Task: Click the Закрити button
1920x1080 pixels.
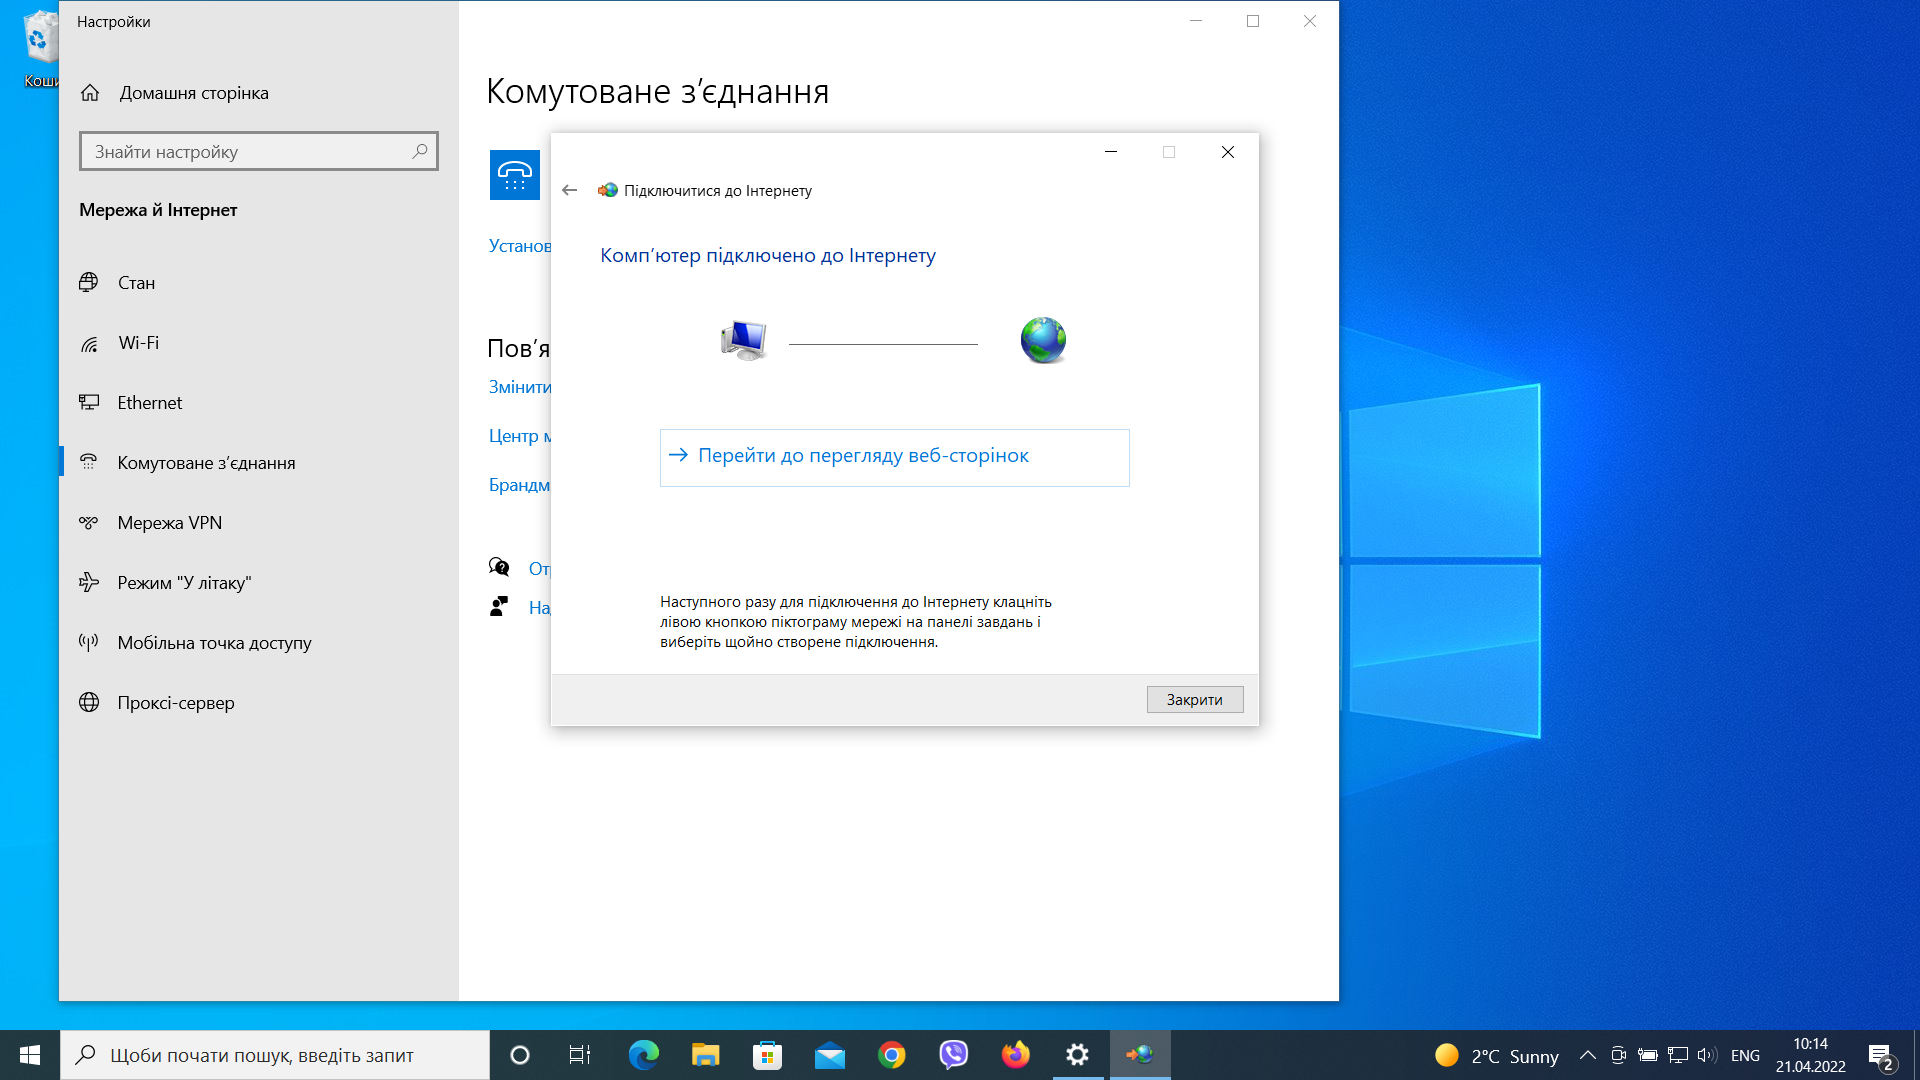Action: pyautogui.click(x=1194, y=699)
